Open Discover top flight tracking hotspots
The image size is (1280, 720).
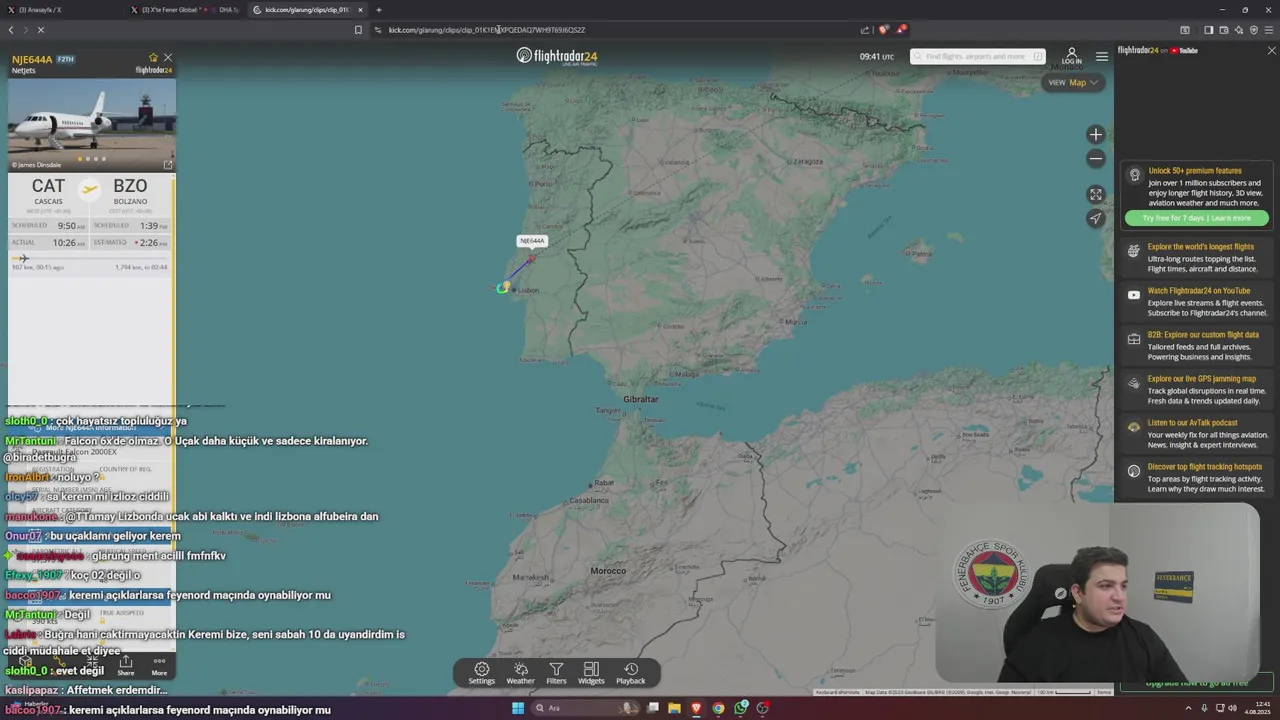pyautogui.click(x=1196, y=478)
